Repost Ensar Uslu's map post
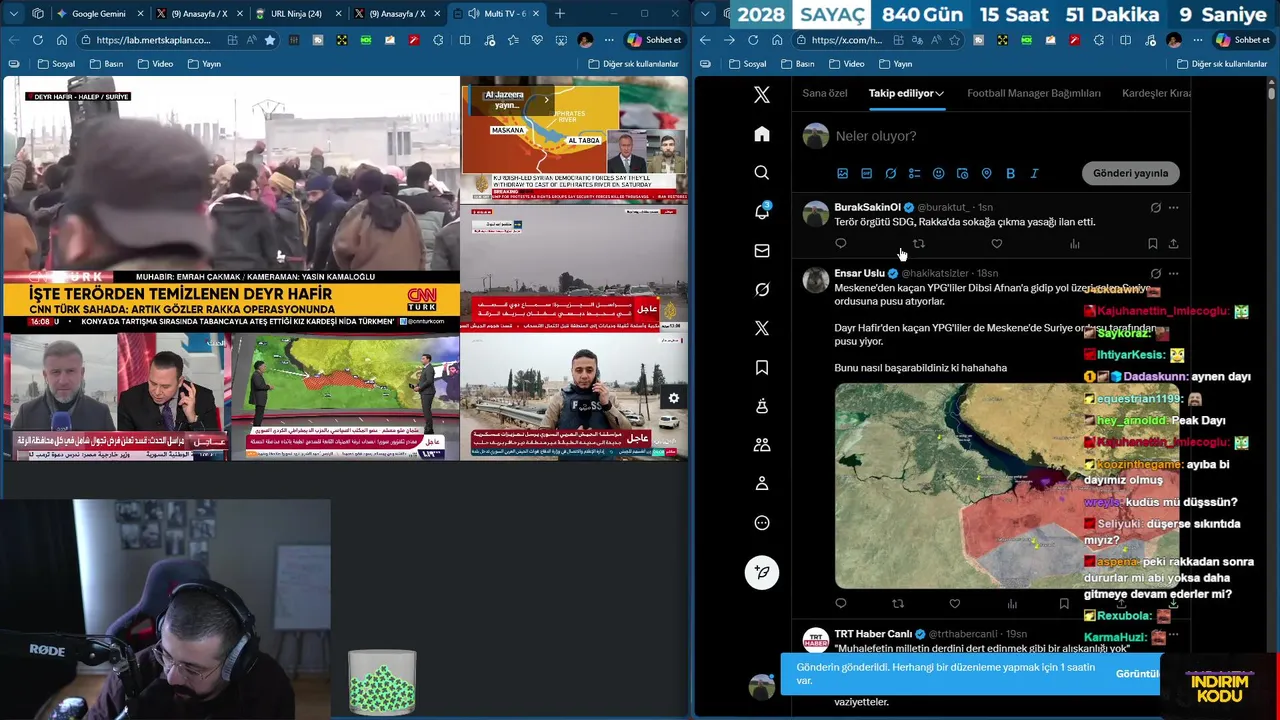Screen dimensions: 1280x720 [897, 603]
